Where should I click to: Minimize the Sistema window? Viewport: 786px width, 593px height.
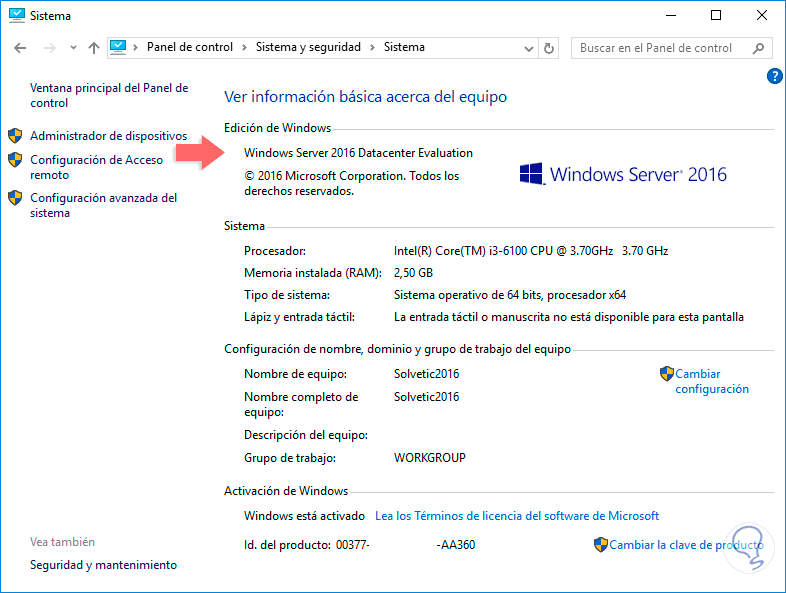coord(671,16)
